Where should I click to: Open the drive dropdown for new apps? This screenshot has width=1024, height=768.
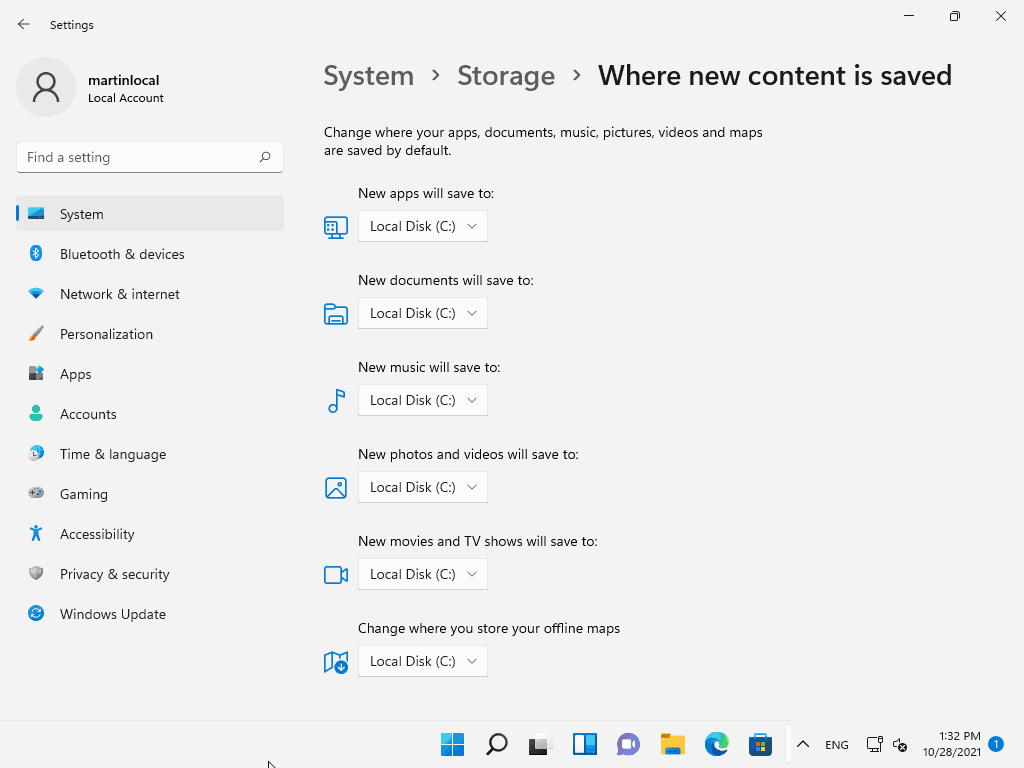tap(422, 226)
